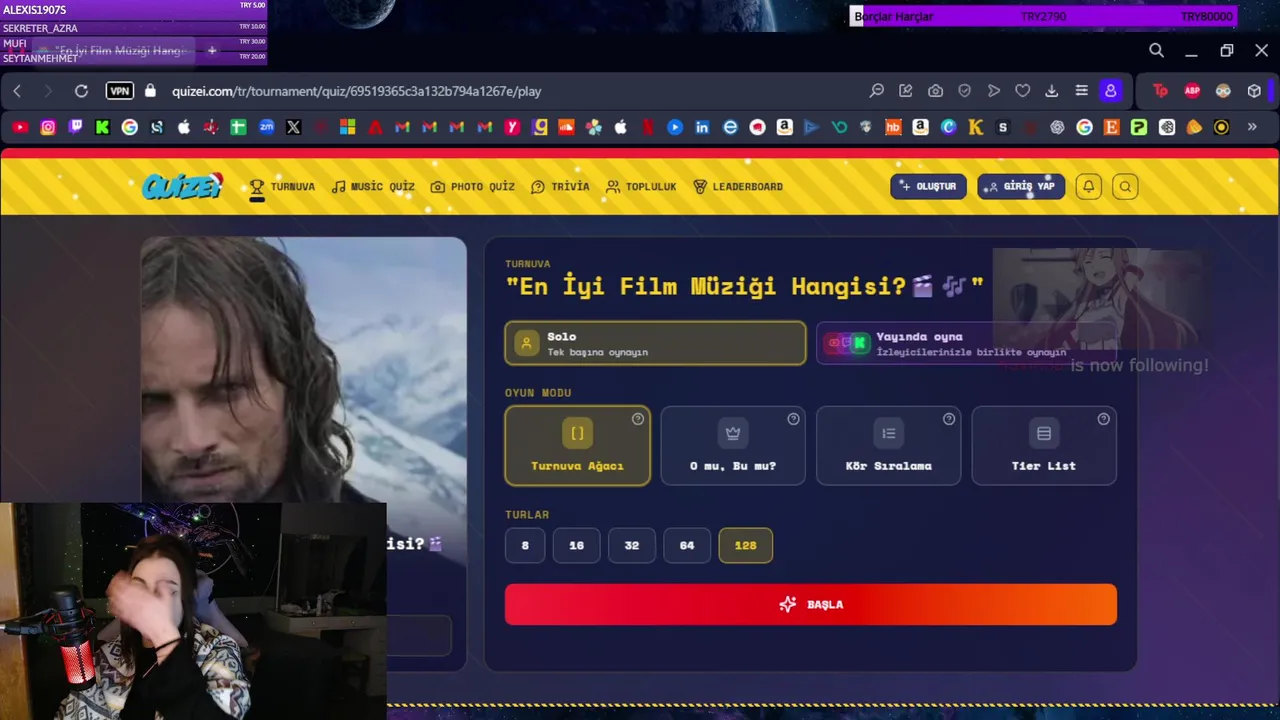Set rounds to 16
This screenshot has height=720, width=1280.
576,545
